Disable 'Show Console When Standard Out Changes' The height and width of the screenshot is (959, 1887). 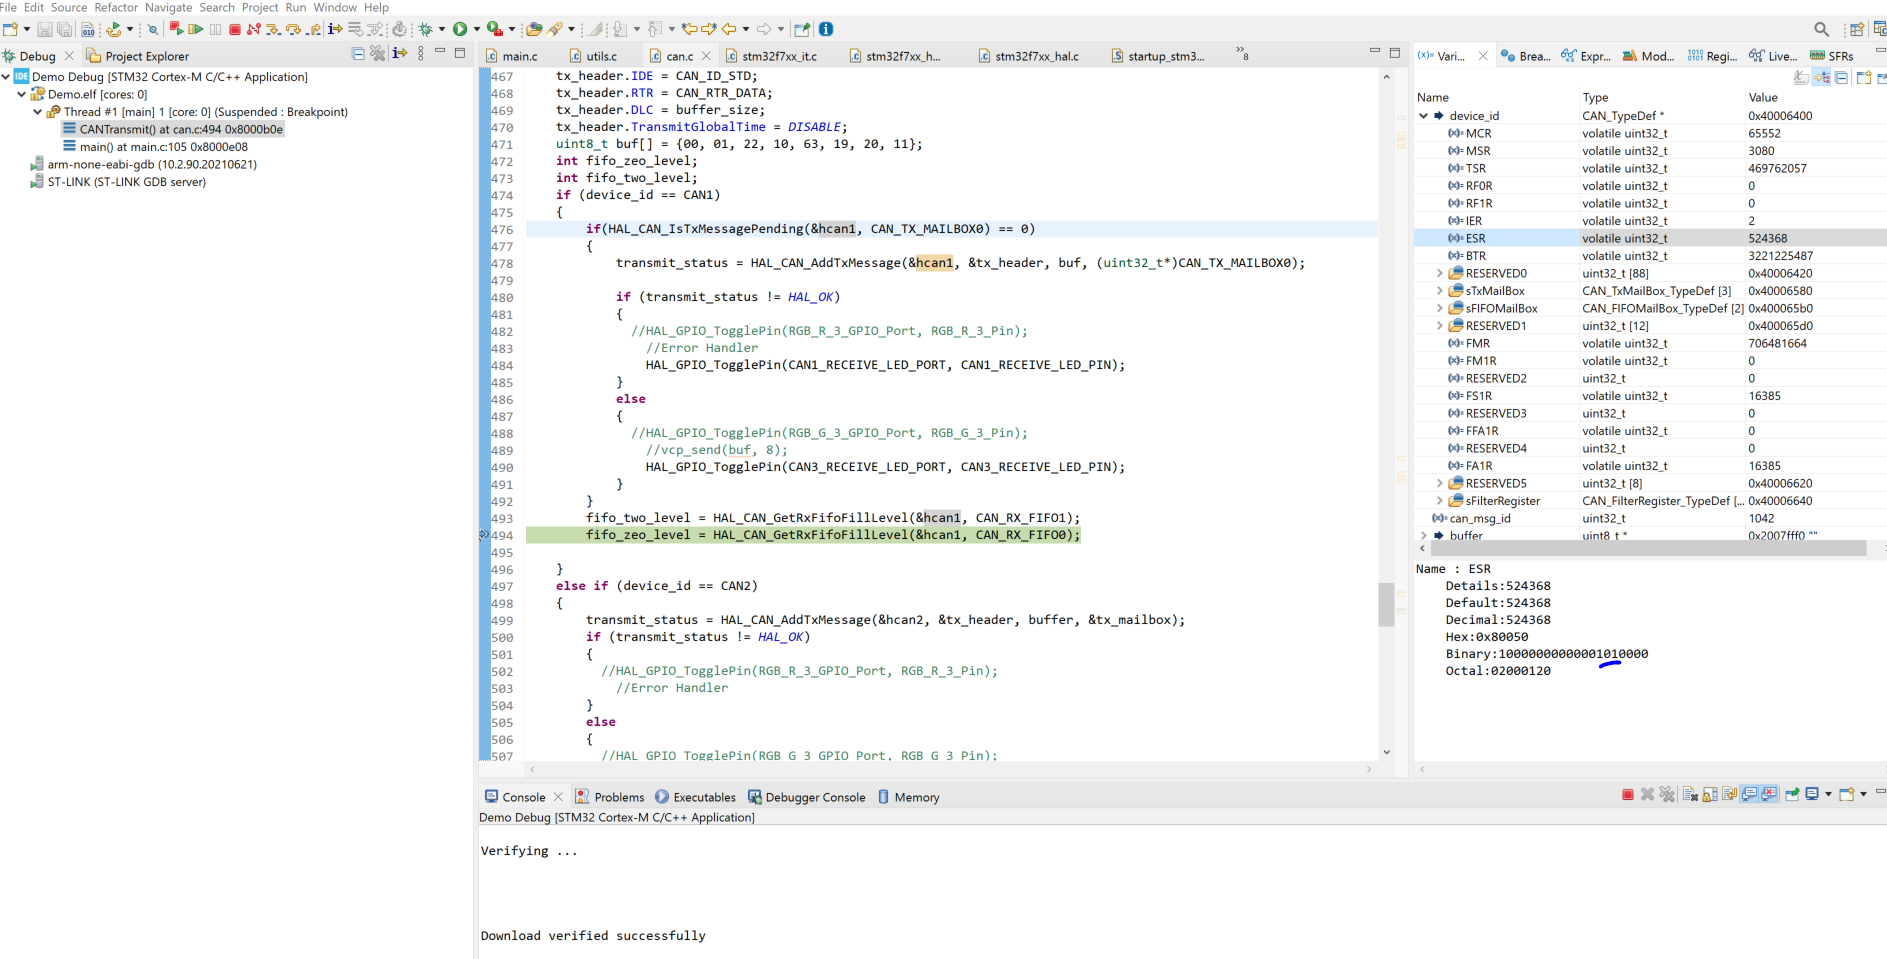[x=1748, y=794]
